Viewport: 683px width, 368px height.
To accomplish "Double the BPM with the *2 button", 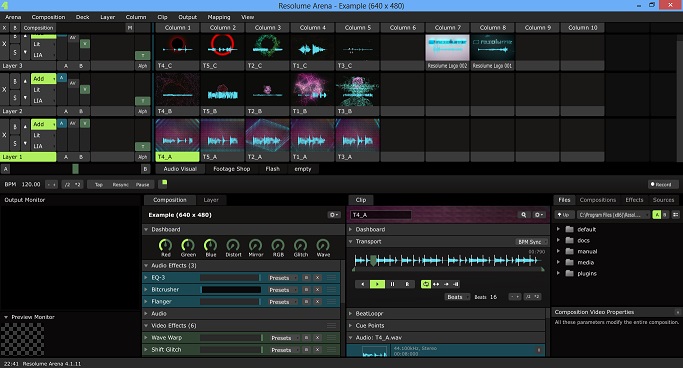I will click(x=78, y=185).
